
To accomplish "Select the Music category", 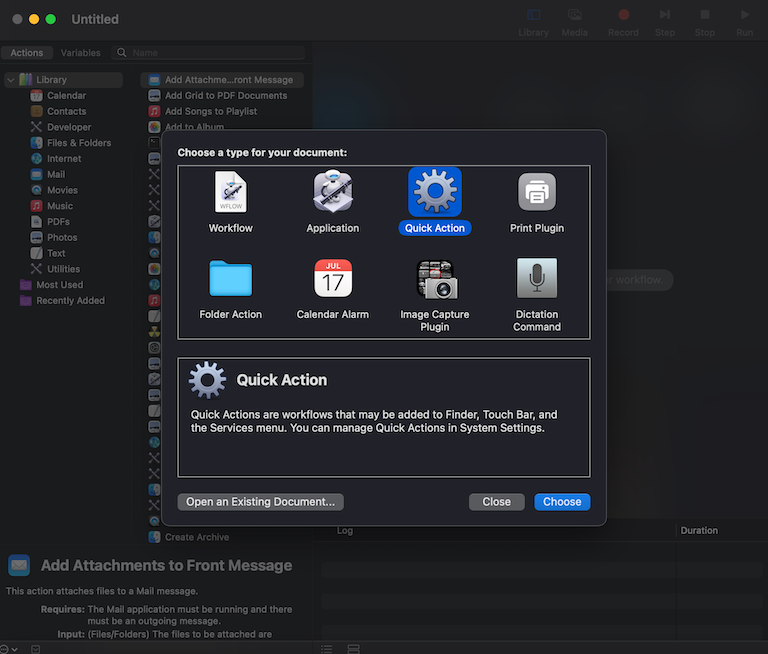I will click(60, 206).
